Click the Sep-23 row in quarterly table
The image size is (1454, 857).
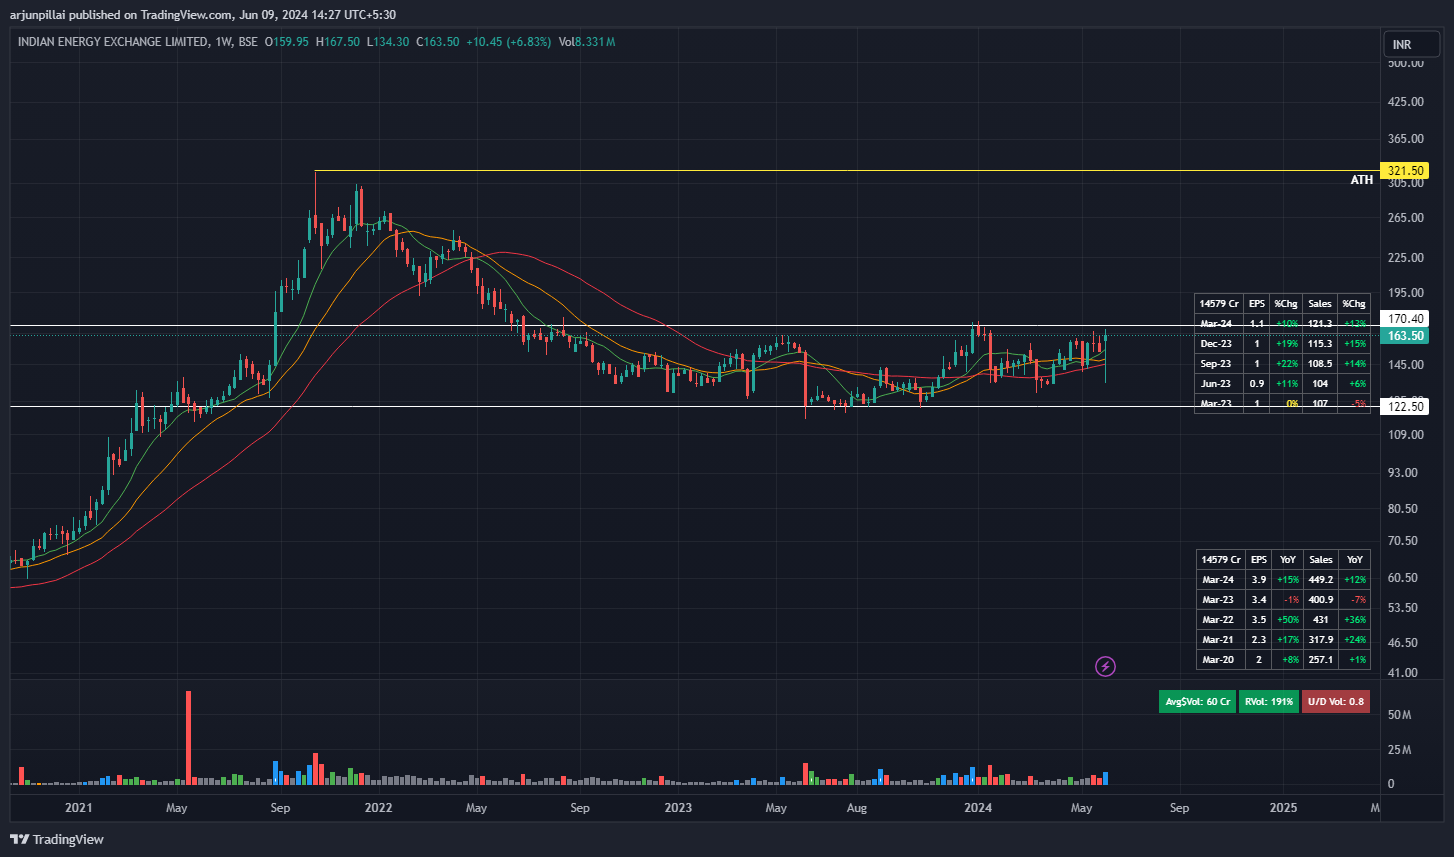point(1282,364)
